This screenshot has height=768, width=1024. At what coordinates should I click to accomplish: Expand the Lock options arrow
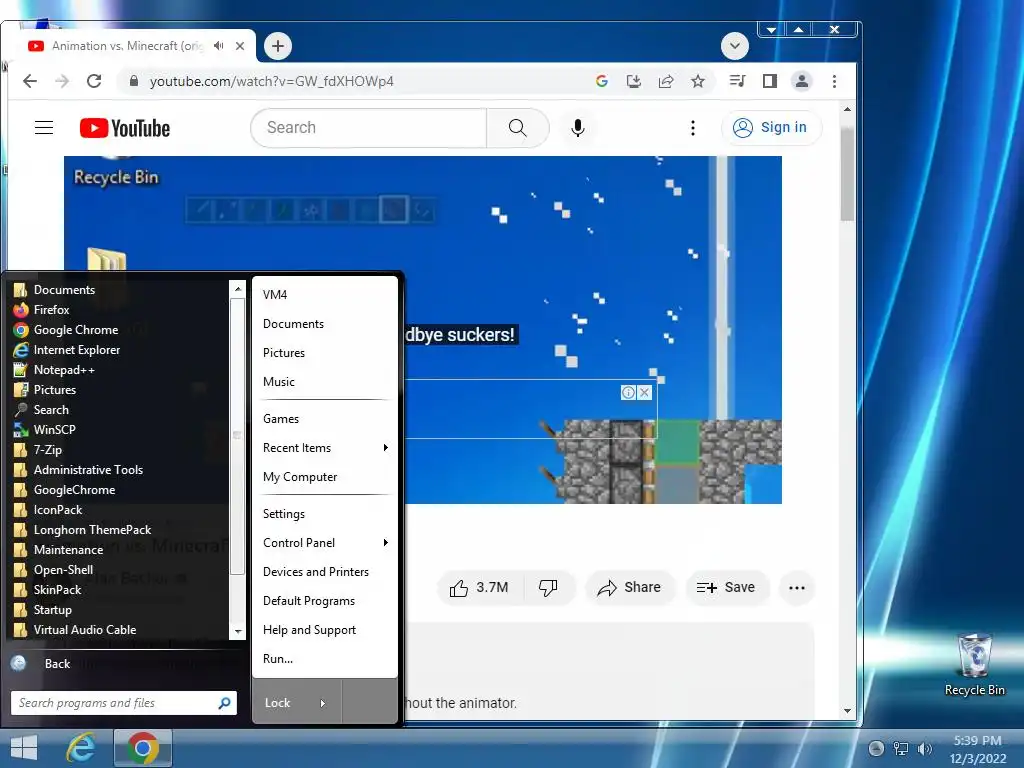click(323, 703)
